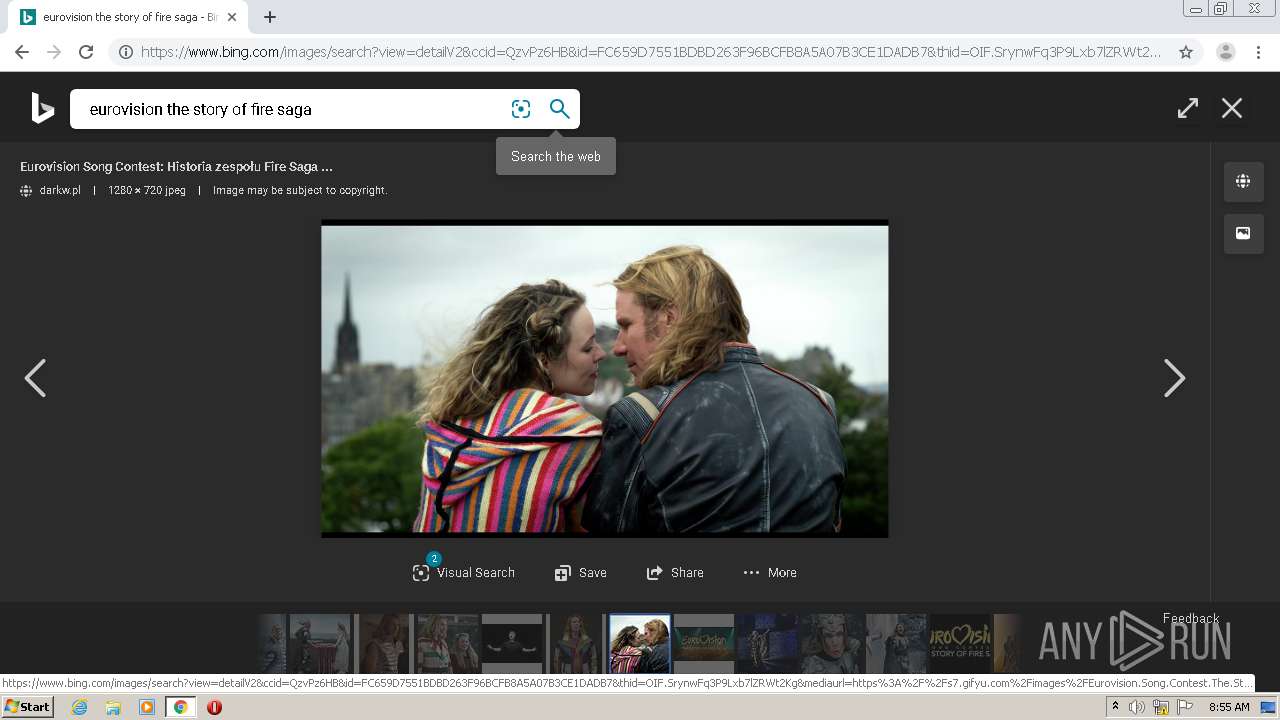Viewport: 1280px width, 720px height.
Task: Click the visual search count badge 2
Action: coord(434,559)
